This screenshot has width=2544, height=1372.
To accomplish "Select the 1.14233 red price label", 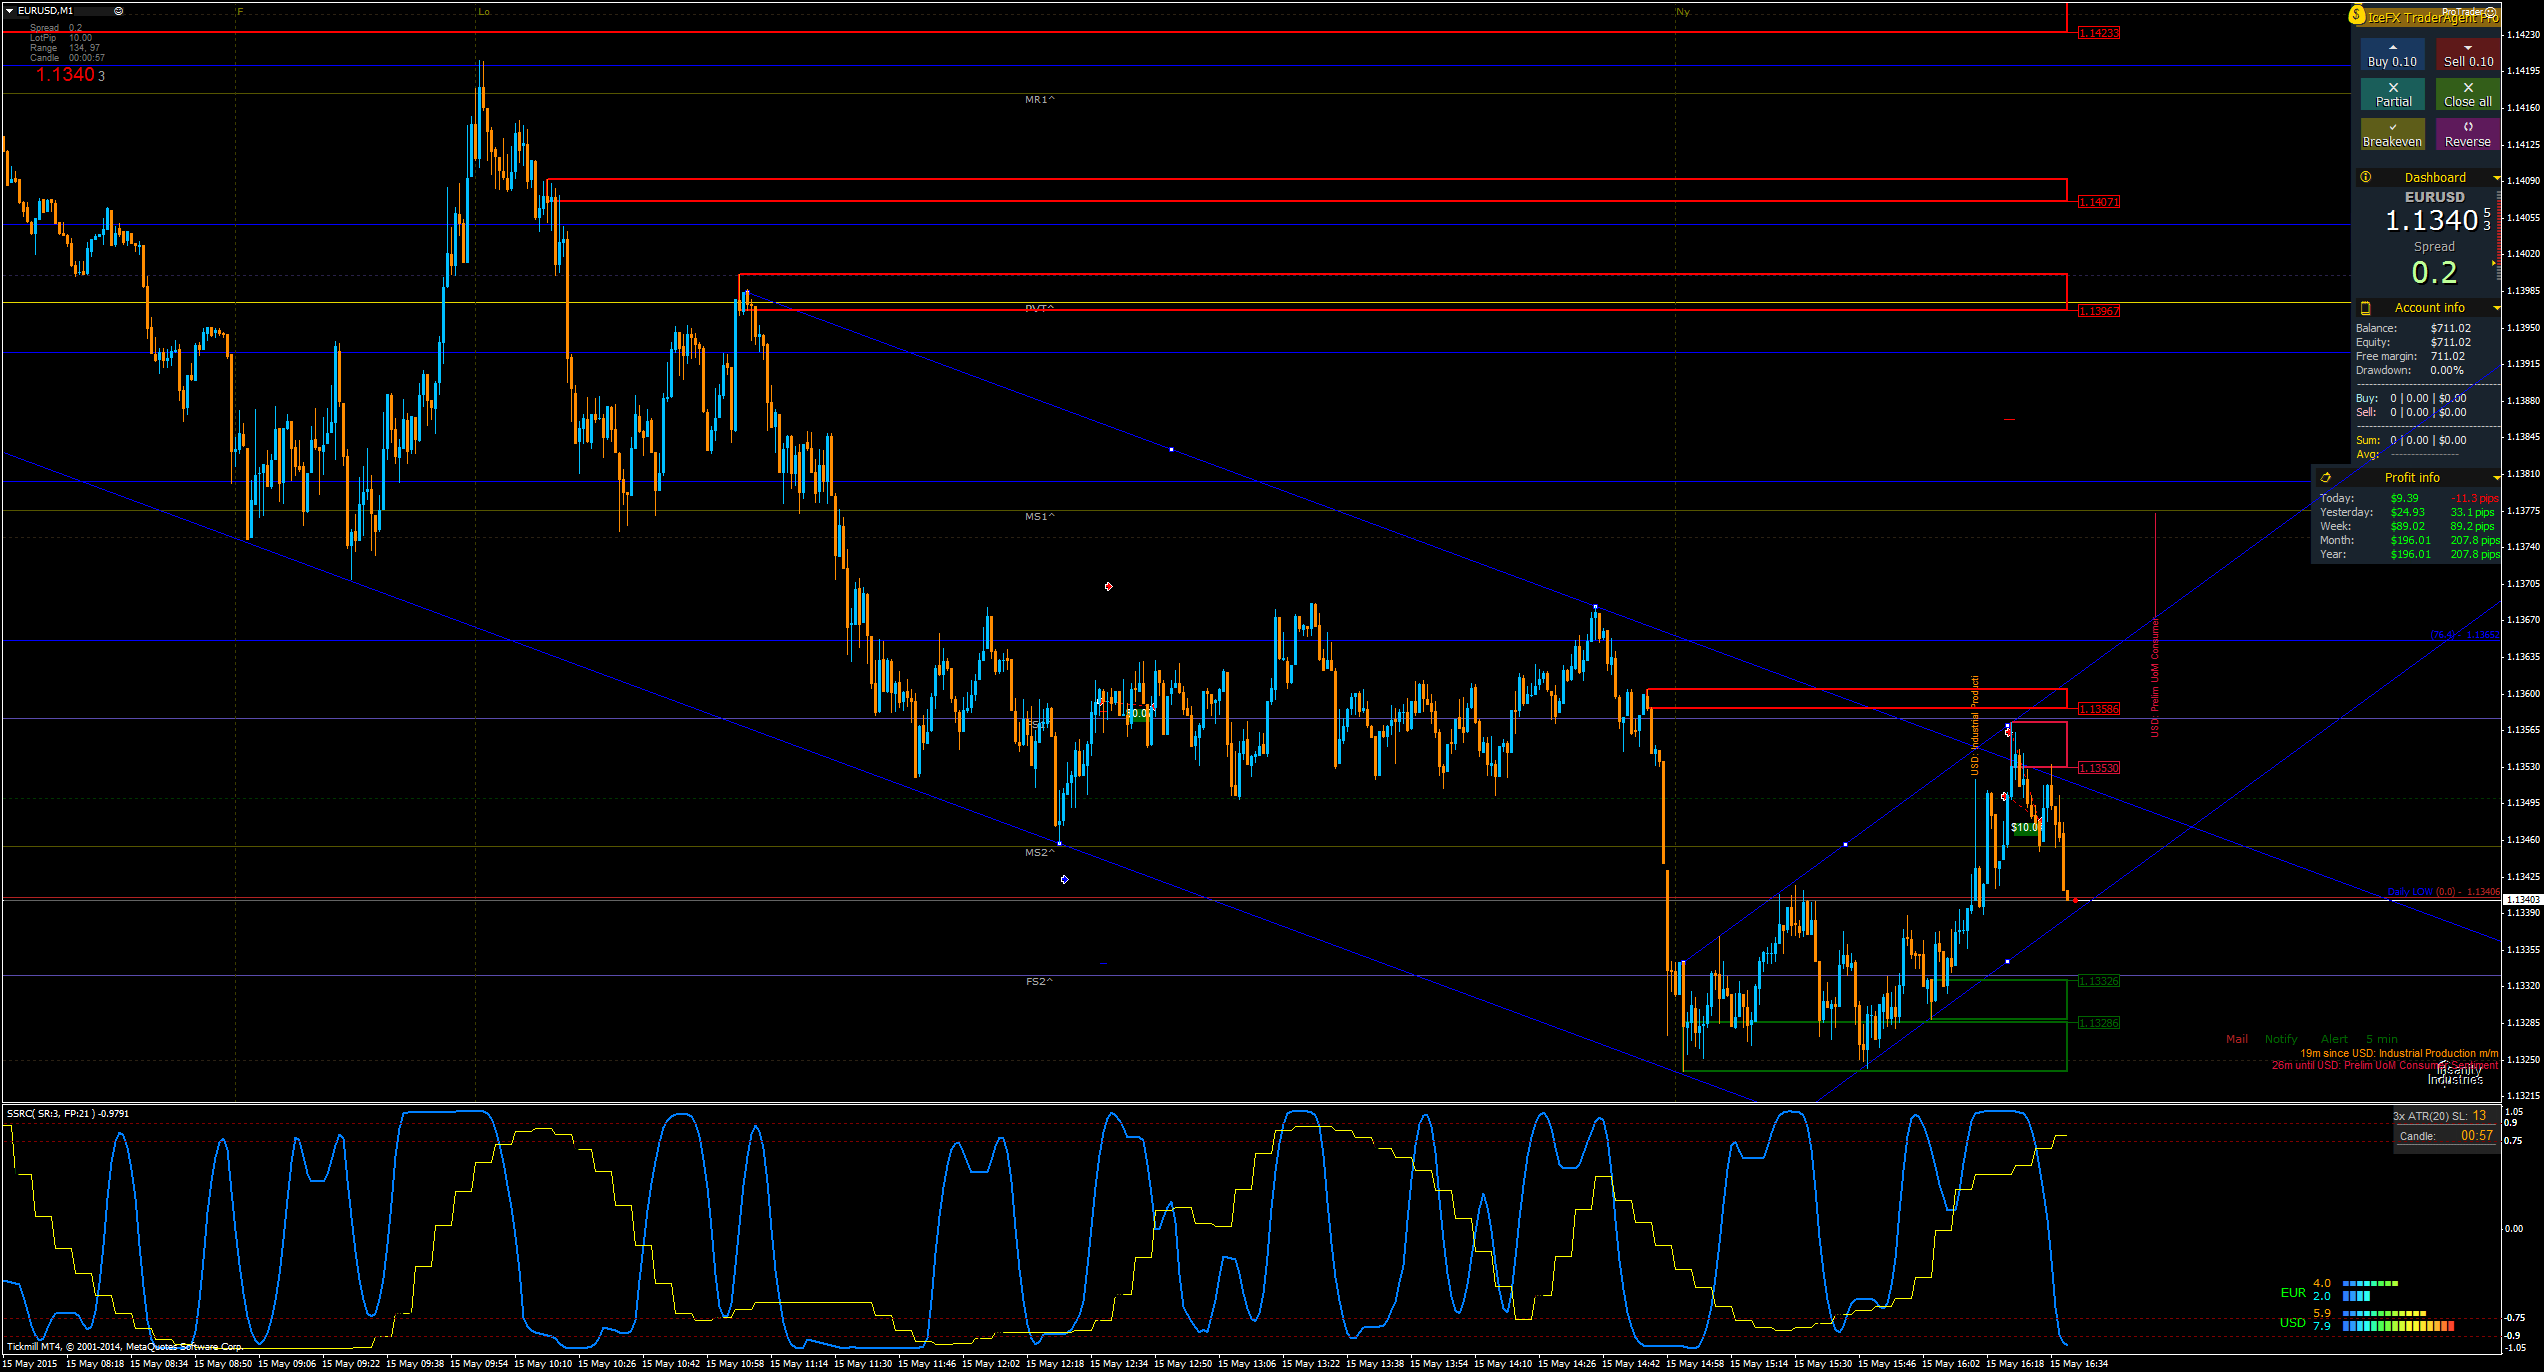I will pyautogui.click(x=2098, y=33).
